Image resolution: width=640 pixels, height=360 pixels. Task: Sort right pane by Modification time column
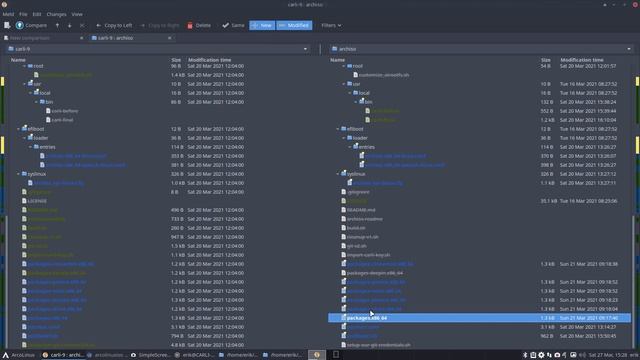tap(582, 60)
